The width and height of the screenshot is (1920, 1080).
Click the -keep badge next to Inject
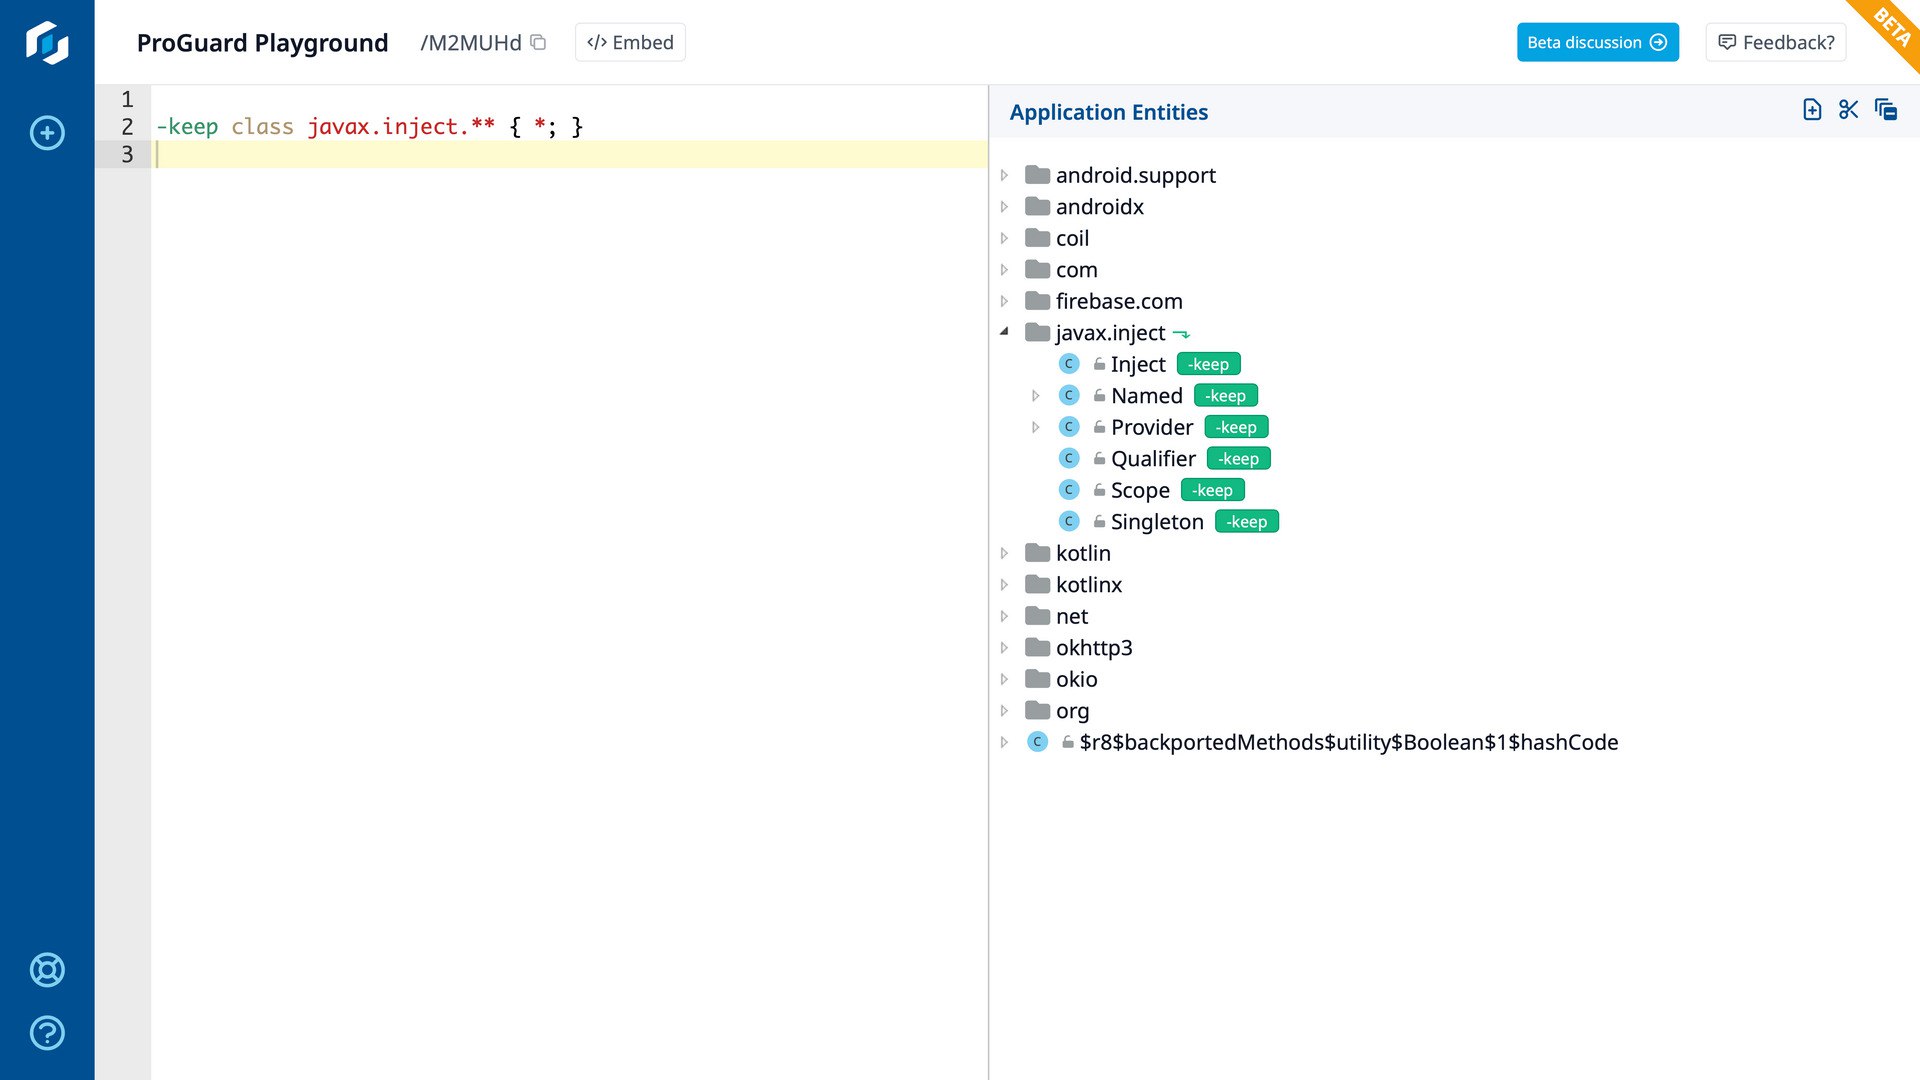tap(1208, 364)
